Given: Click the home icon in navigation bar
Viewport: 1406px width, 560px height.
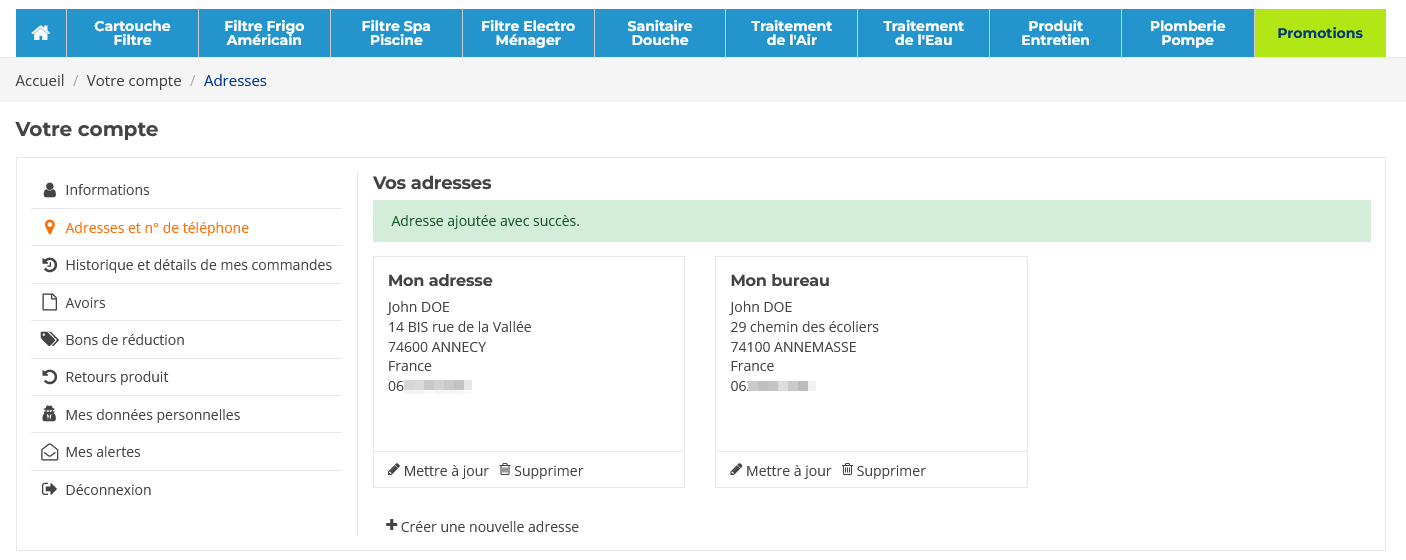Looking at the screenshot, I should pos(41,33).
